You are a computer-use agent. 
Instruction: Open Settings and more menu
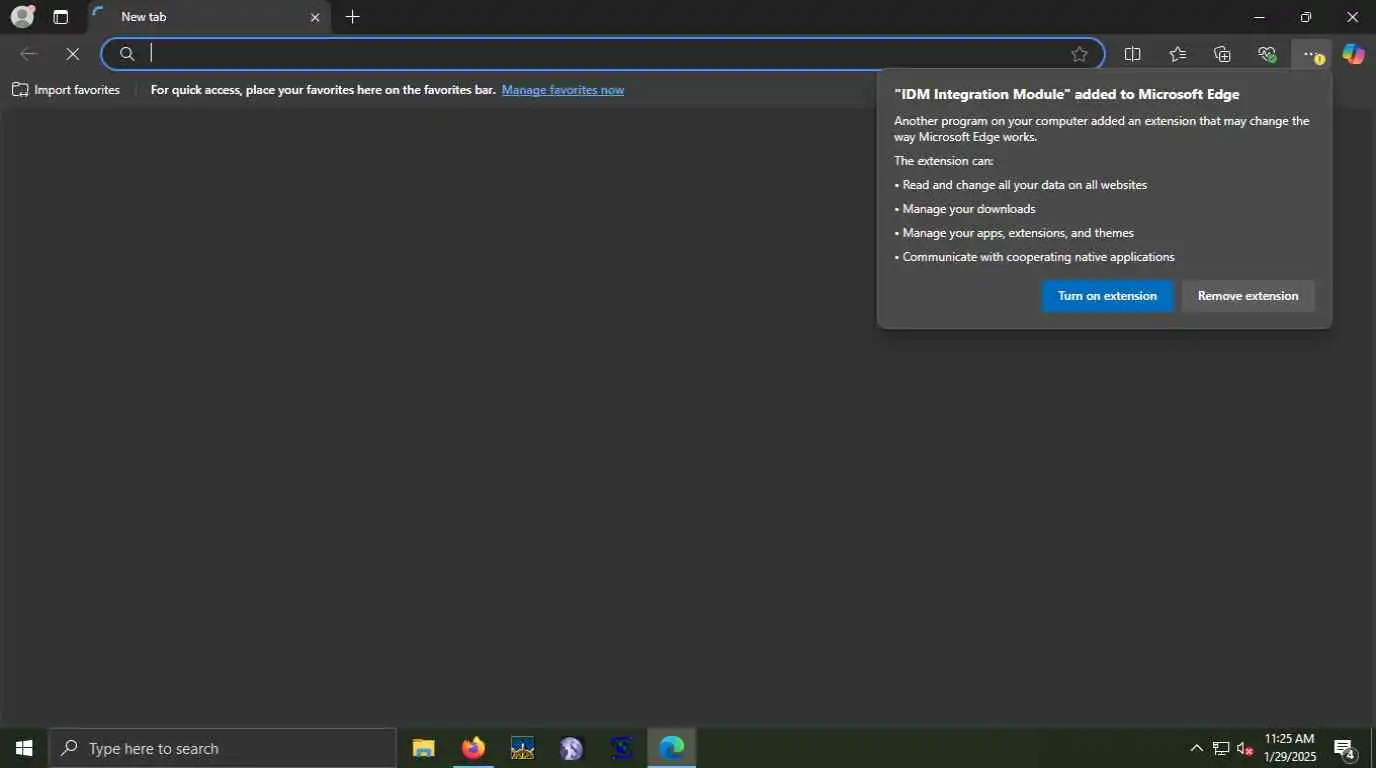(x=1311, y=54)
